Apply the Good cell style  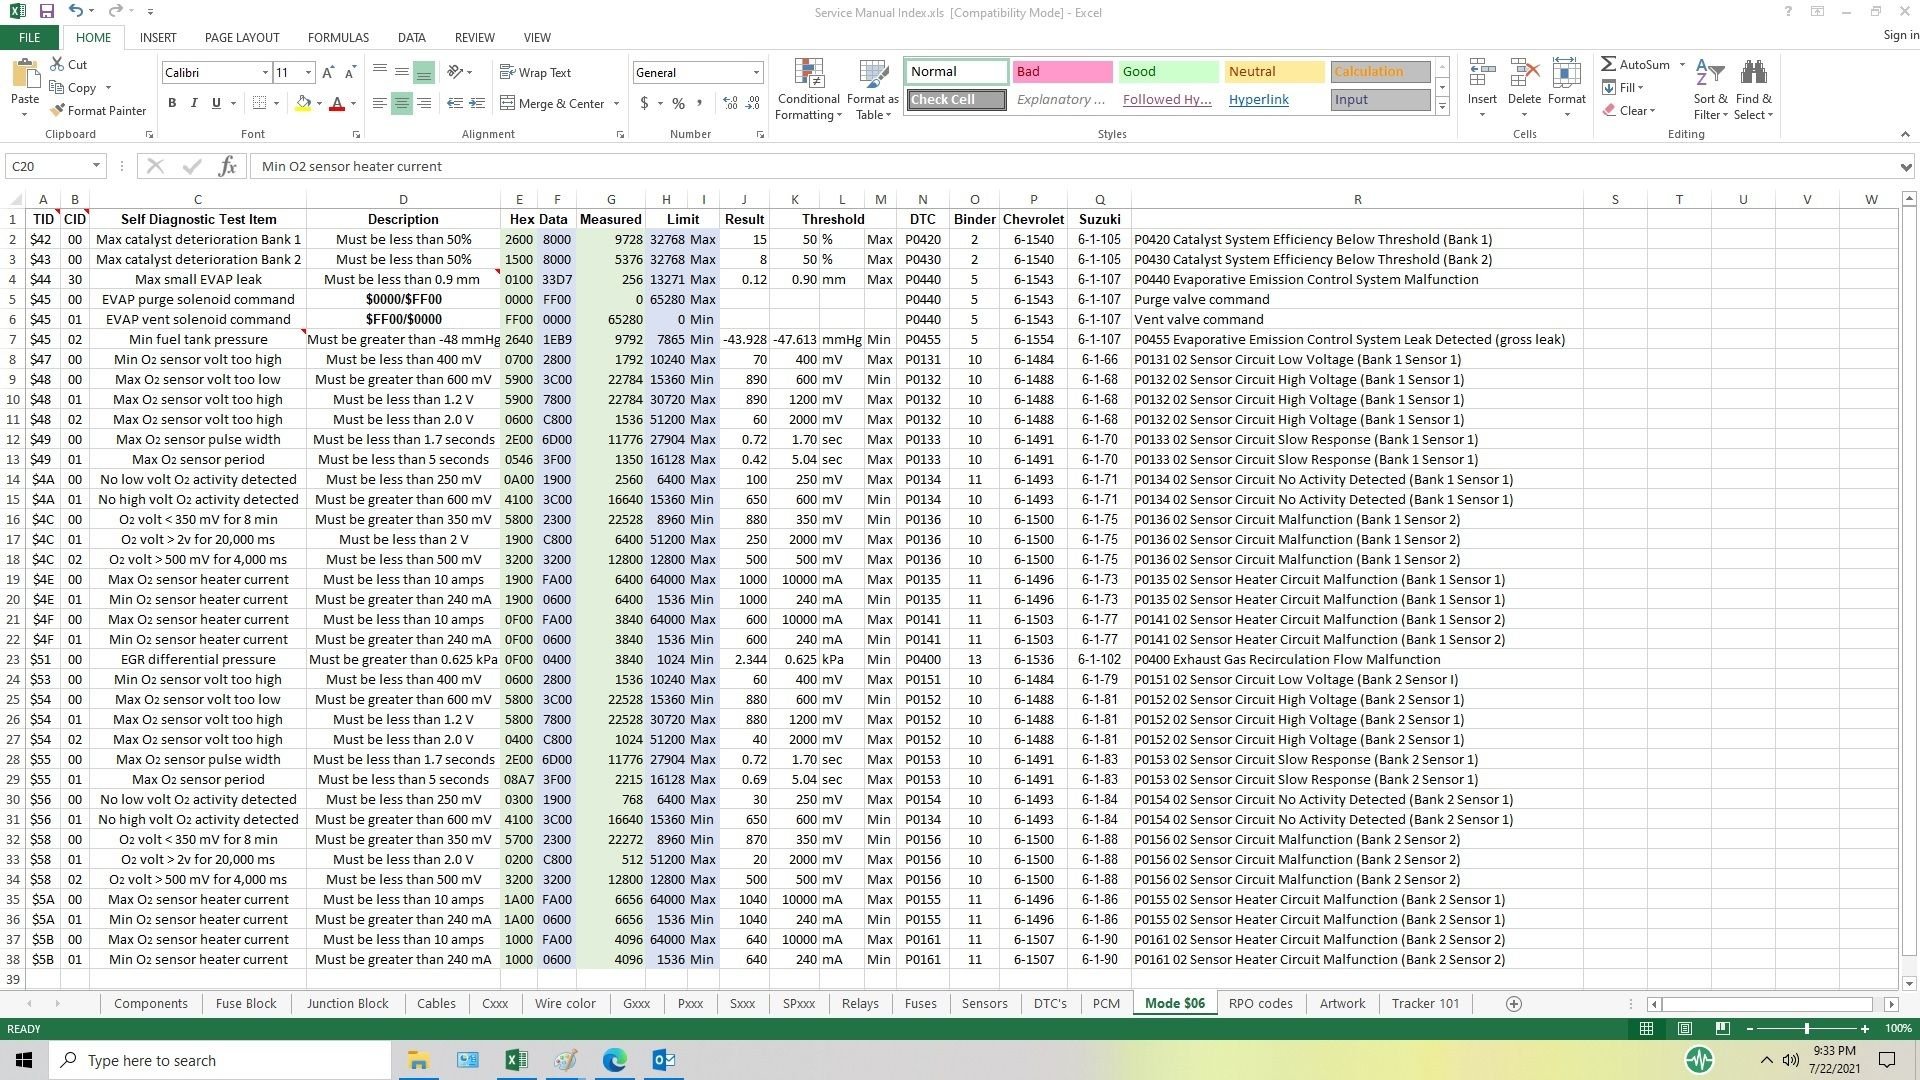(x=1169, y=72)
